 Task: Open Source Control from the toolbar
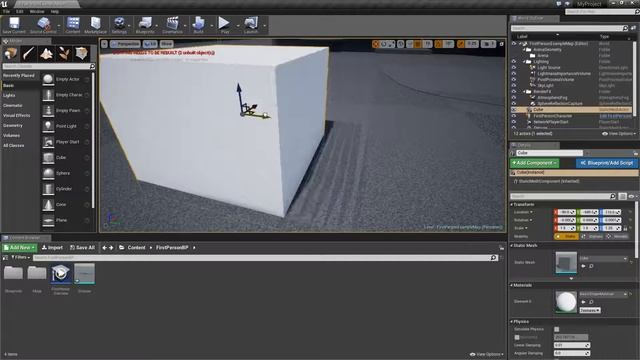(43, 24)
